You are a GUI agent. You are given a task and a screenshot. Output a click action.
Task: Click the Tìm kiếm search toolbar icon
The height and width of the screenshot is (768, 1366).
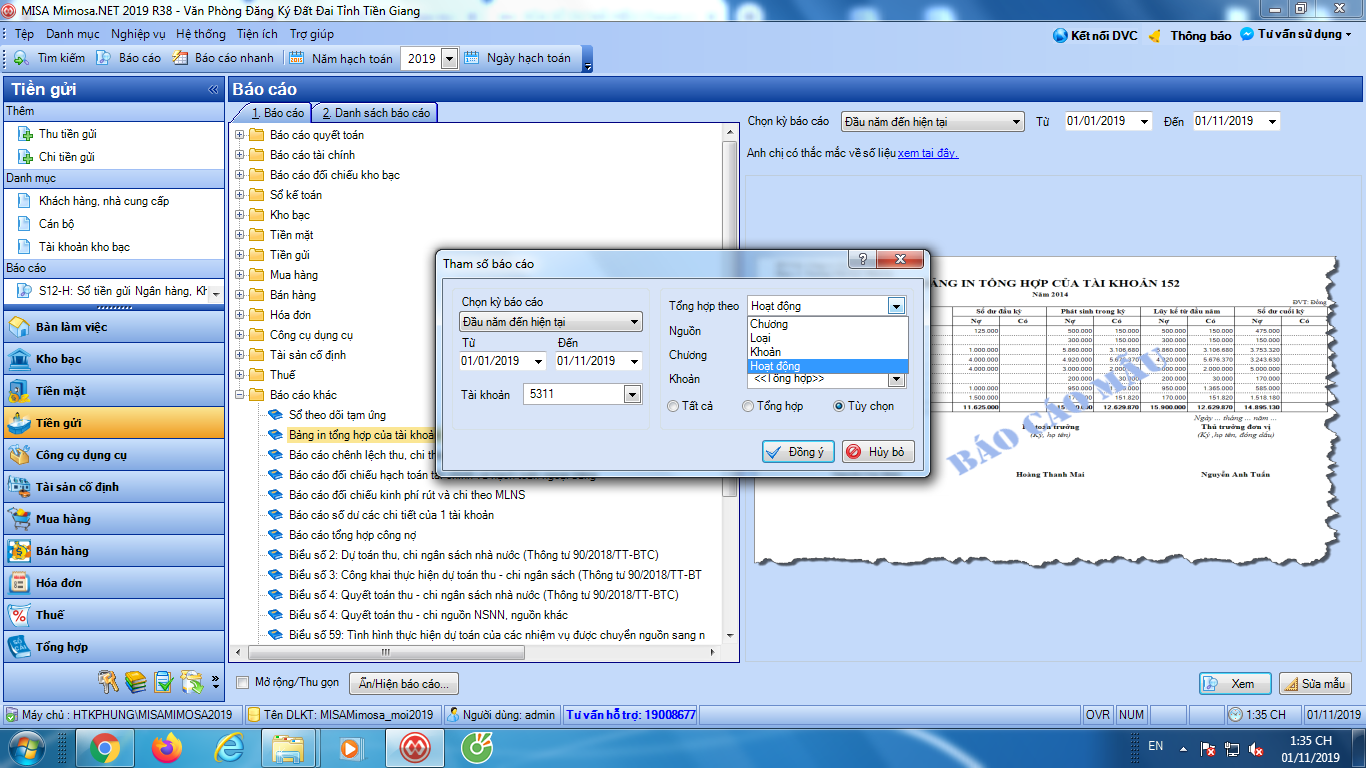[22, 58]
